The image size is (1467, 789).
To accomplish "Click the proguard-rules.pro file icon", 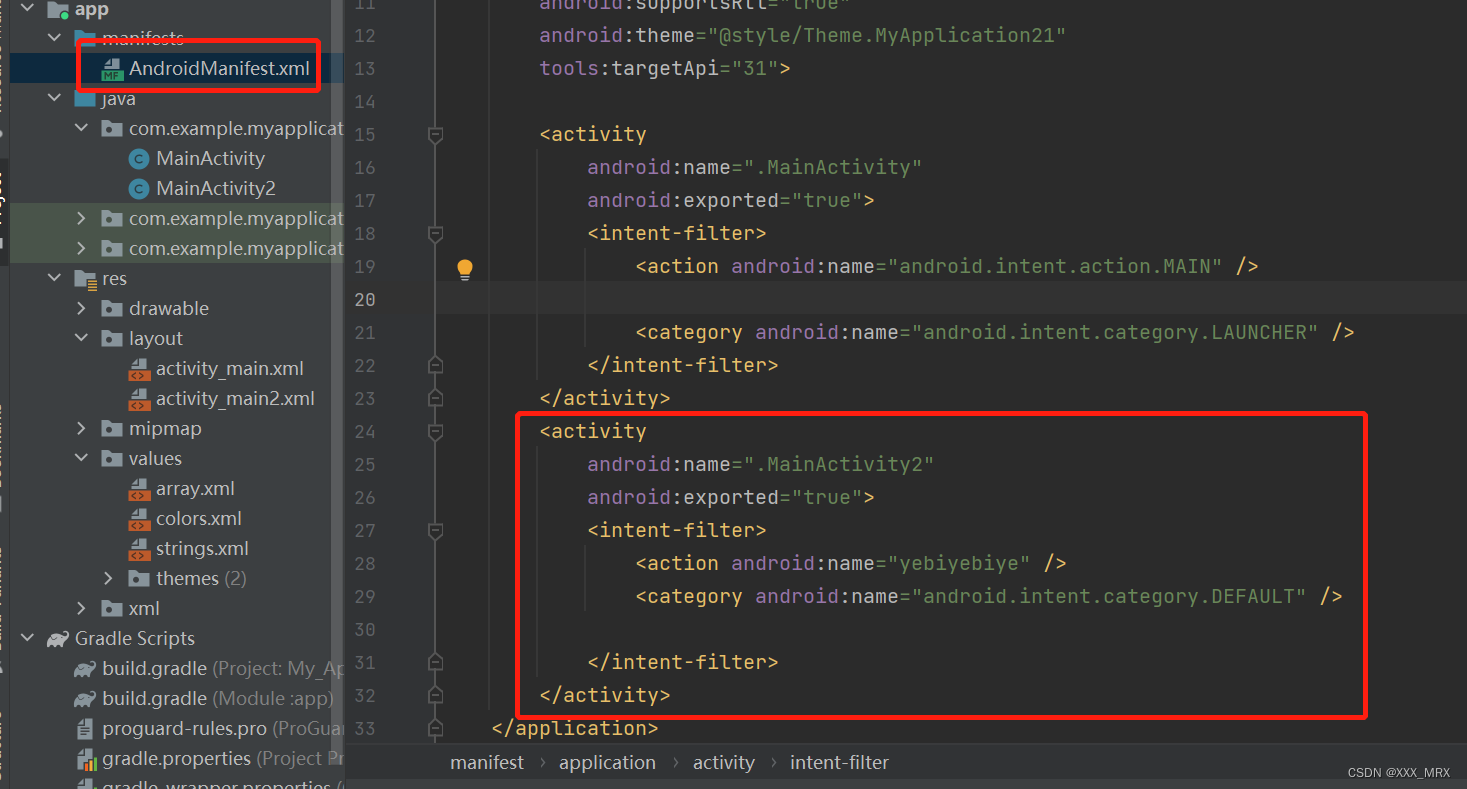I will [85, 728].
